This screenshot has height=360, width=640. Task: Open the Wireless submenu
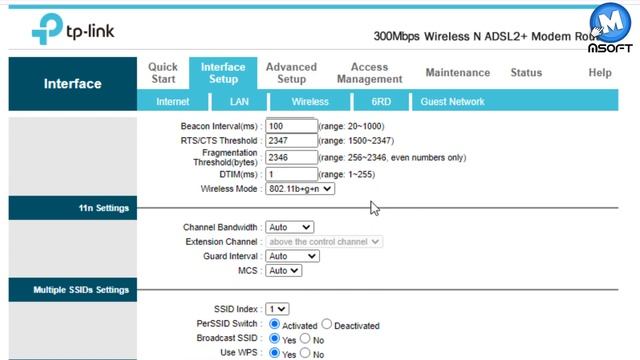tap(310, 102)
